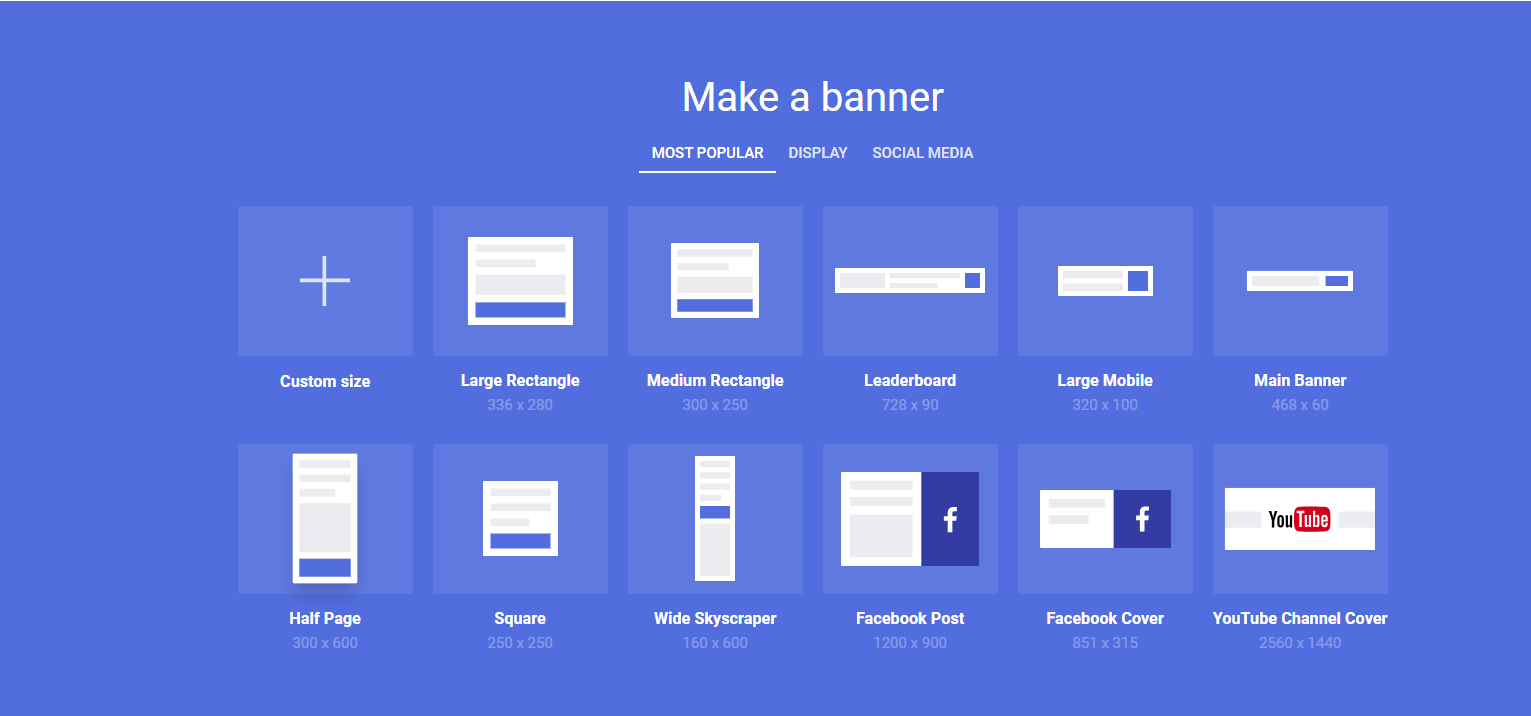Click the 300 x 600 size text
This screenshot has height=716, width=1531.
coord(325,643)
